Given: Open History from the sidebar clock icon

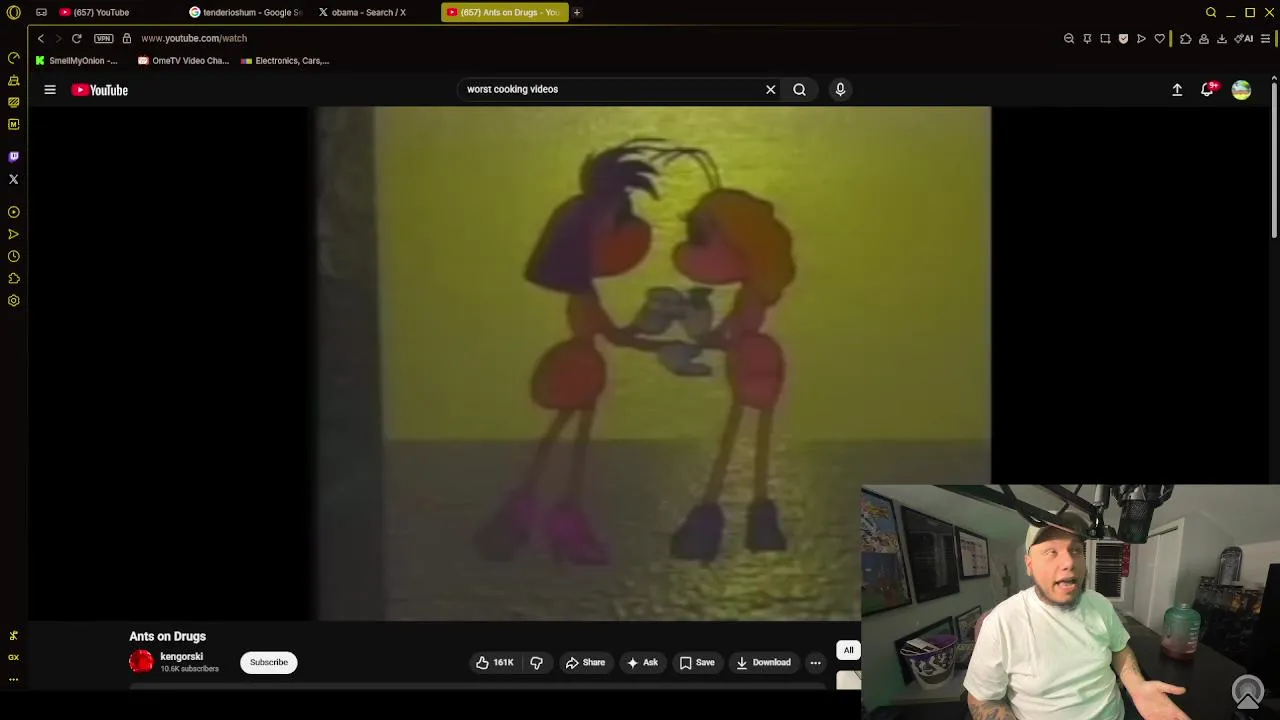Looking at the screenshot, I should coord(14,256).
